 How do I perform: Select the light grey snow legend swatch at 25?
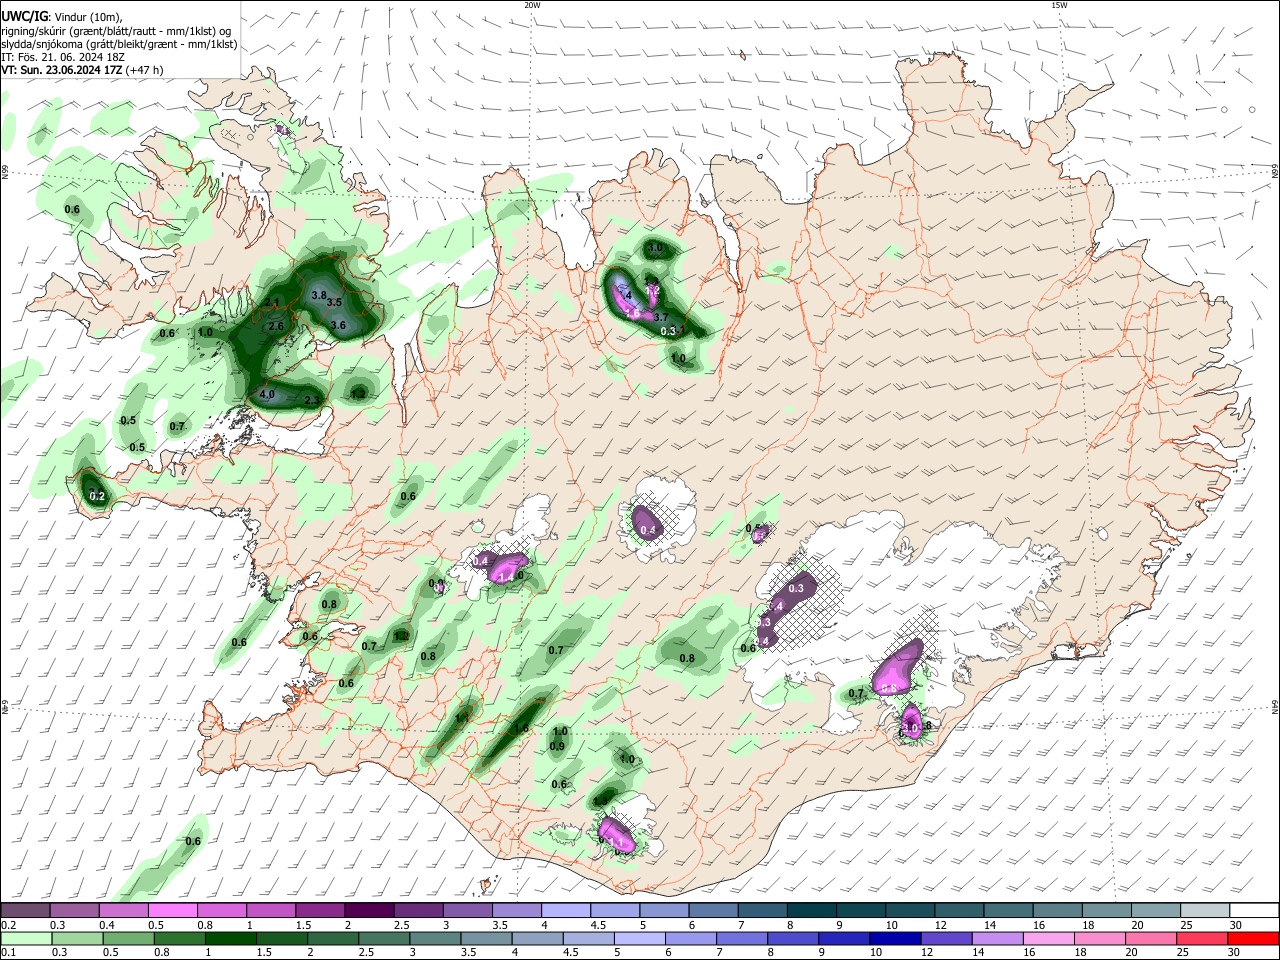1206,911
